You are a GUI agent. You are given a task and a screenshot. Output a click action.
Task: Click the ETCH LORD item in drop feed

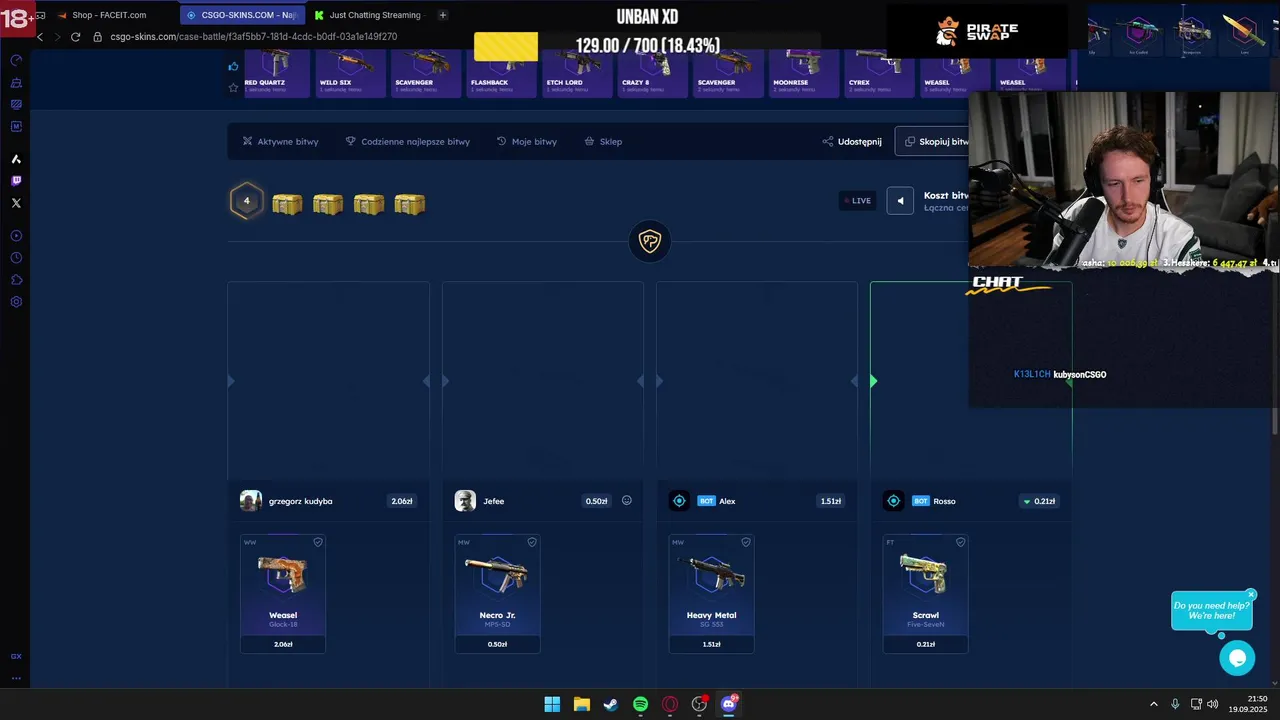tap(577, 72)
